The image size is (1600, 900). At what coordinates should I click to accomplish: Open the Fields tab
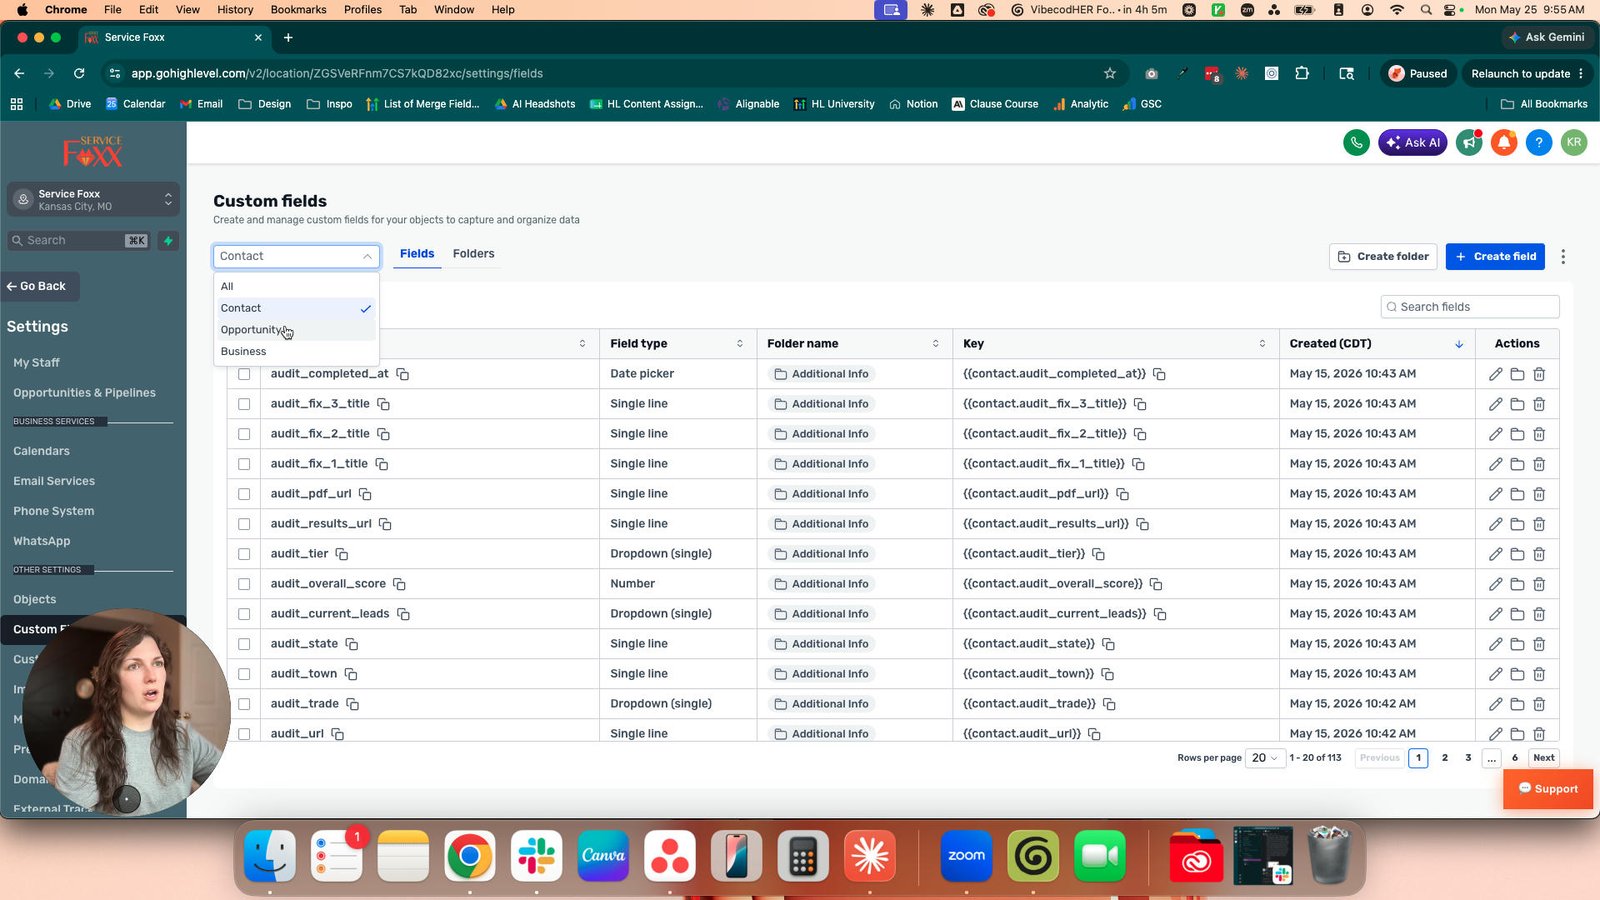coord(417,254)
